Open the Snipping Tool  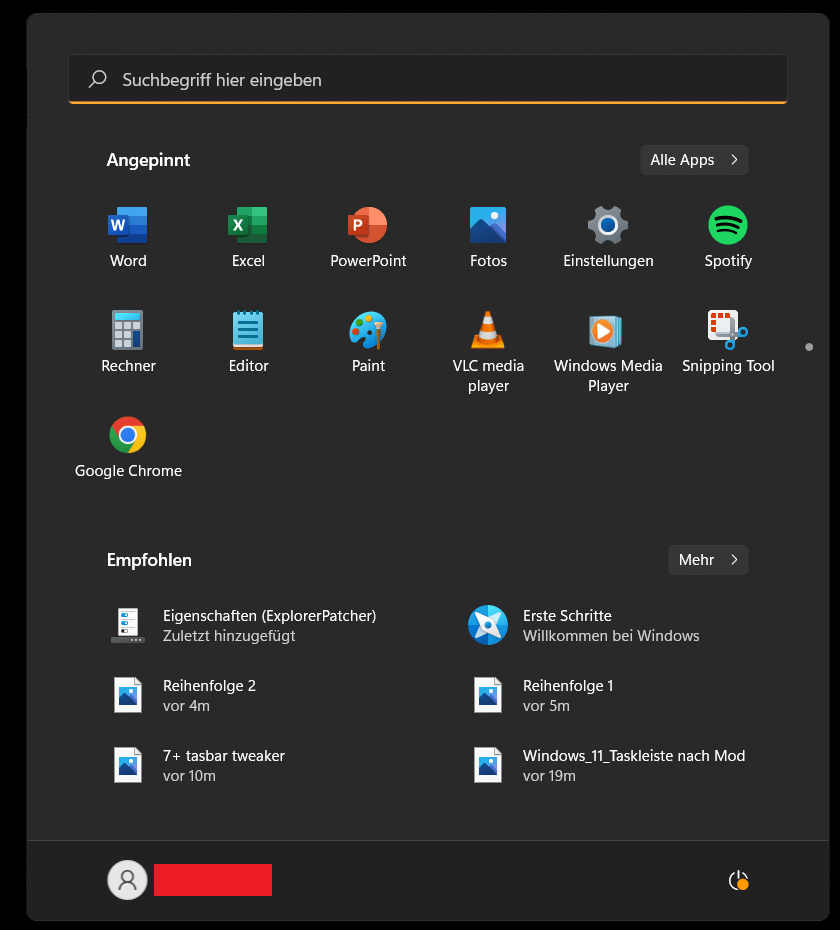click(x=728, y=331)
